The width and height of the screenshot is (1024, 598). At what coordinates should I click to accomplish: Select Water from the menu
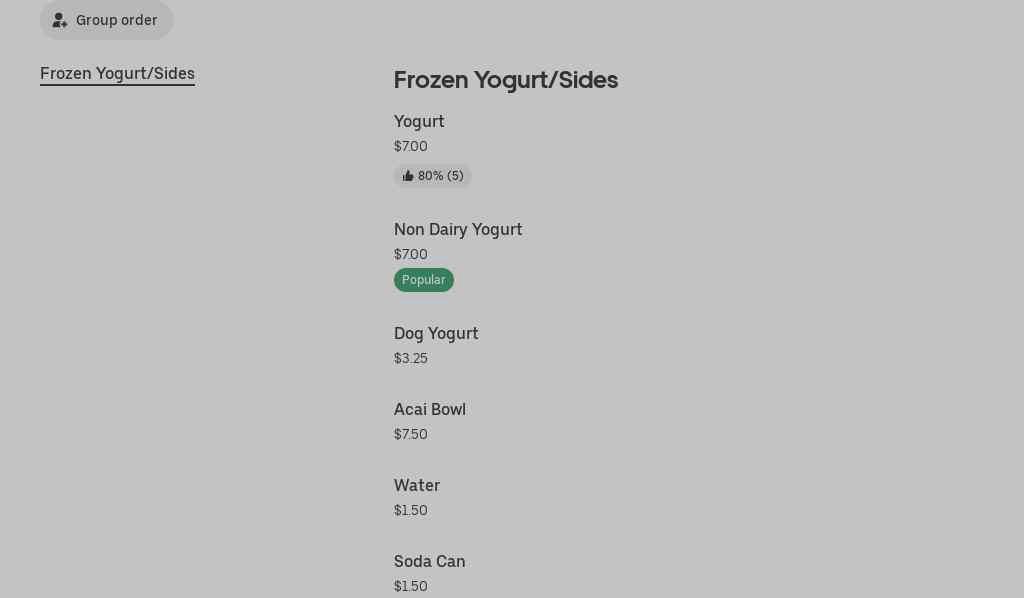(417, 485)
